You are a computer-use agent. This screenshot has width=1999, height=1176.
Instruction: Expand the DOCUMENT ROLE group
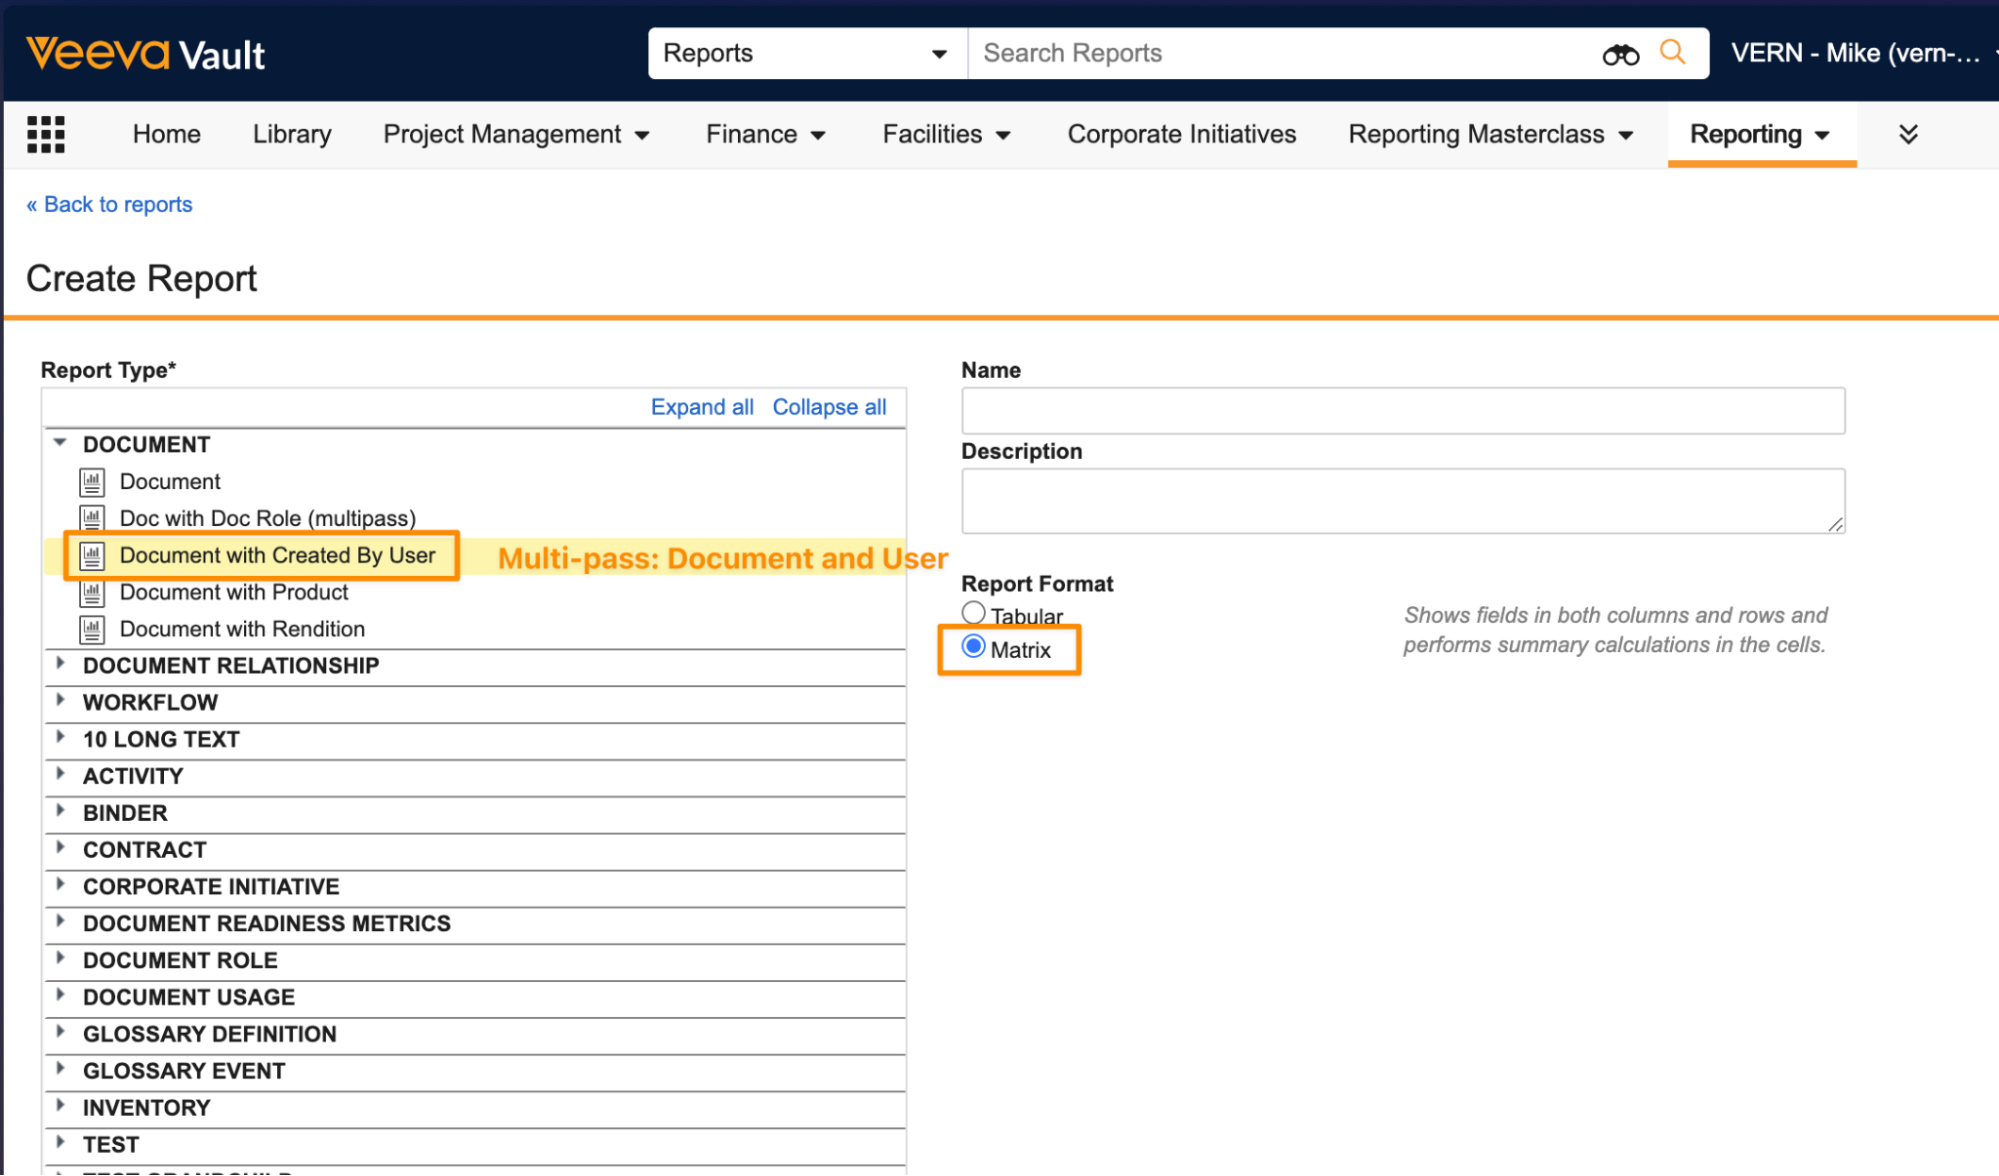pos(60,959)
